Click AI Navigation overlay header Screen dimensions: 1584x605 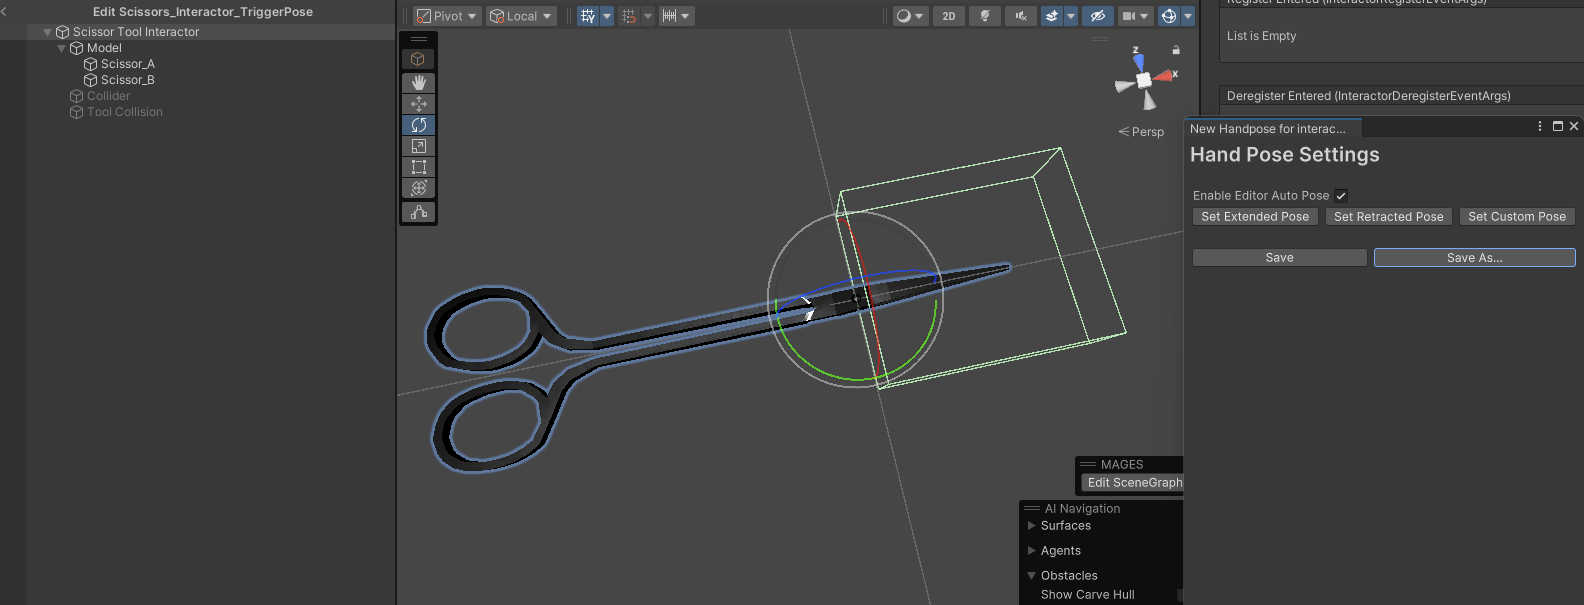(x=1082, y=509)
